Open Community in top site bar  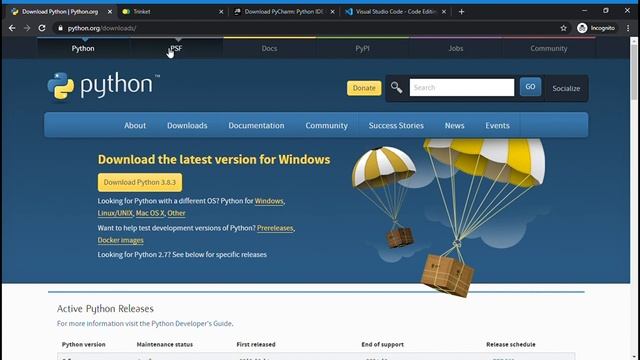click(x=549, y=48)
